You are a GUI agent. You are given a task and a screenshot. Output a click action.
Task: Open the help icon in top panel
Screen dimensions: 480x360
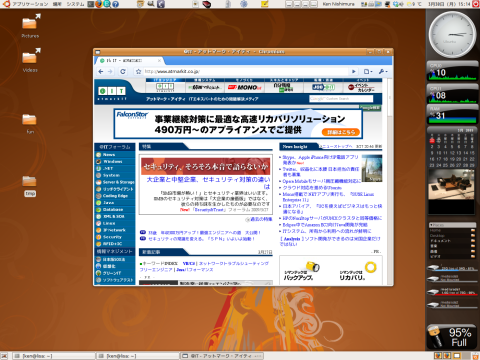(115, 4)
